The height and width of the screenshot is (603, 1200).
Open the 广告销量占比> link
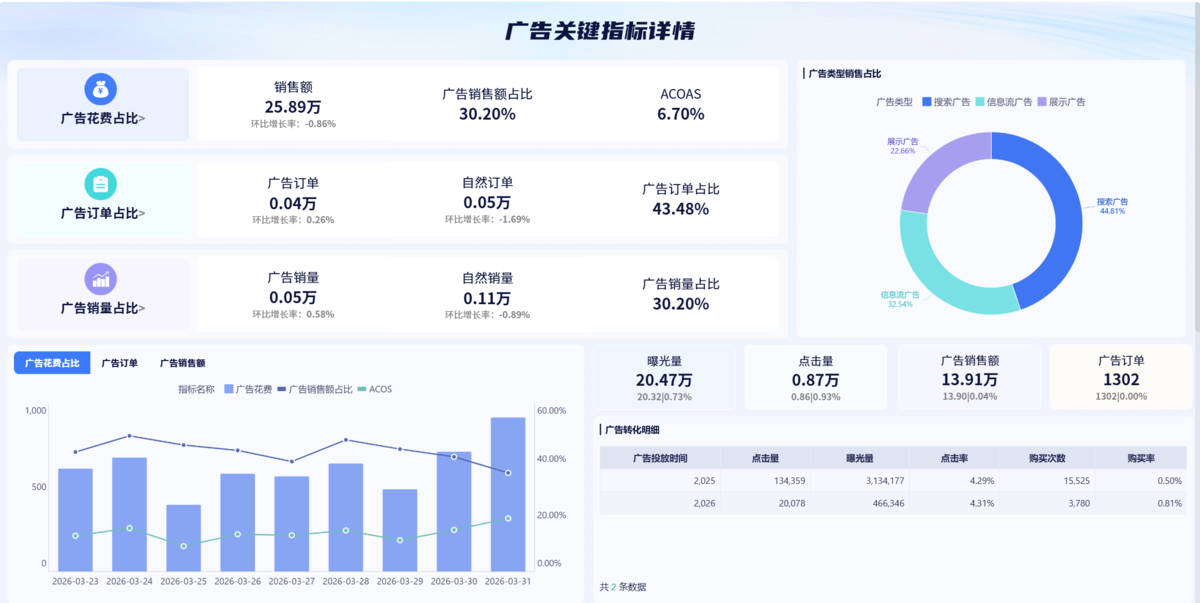pos(103,308)
